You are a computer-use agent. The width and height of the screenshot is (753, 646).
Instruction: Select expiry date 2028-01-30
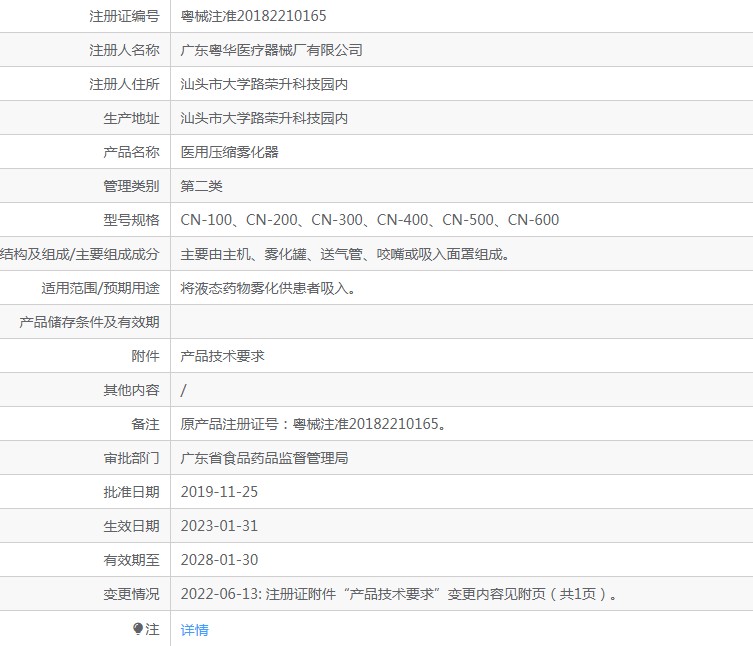pyautogui.click(x=219, y=560)
